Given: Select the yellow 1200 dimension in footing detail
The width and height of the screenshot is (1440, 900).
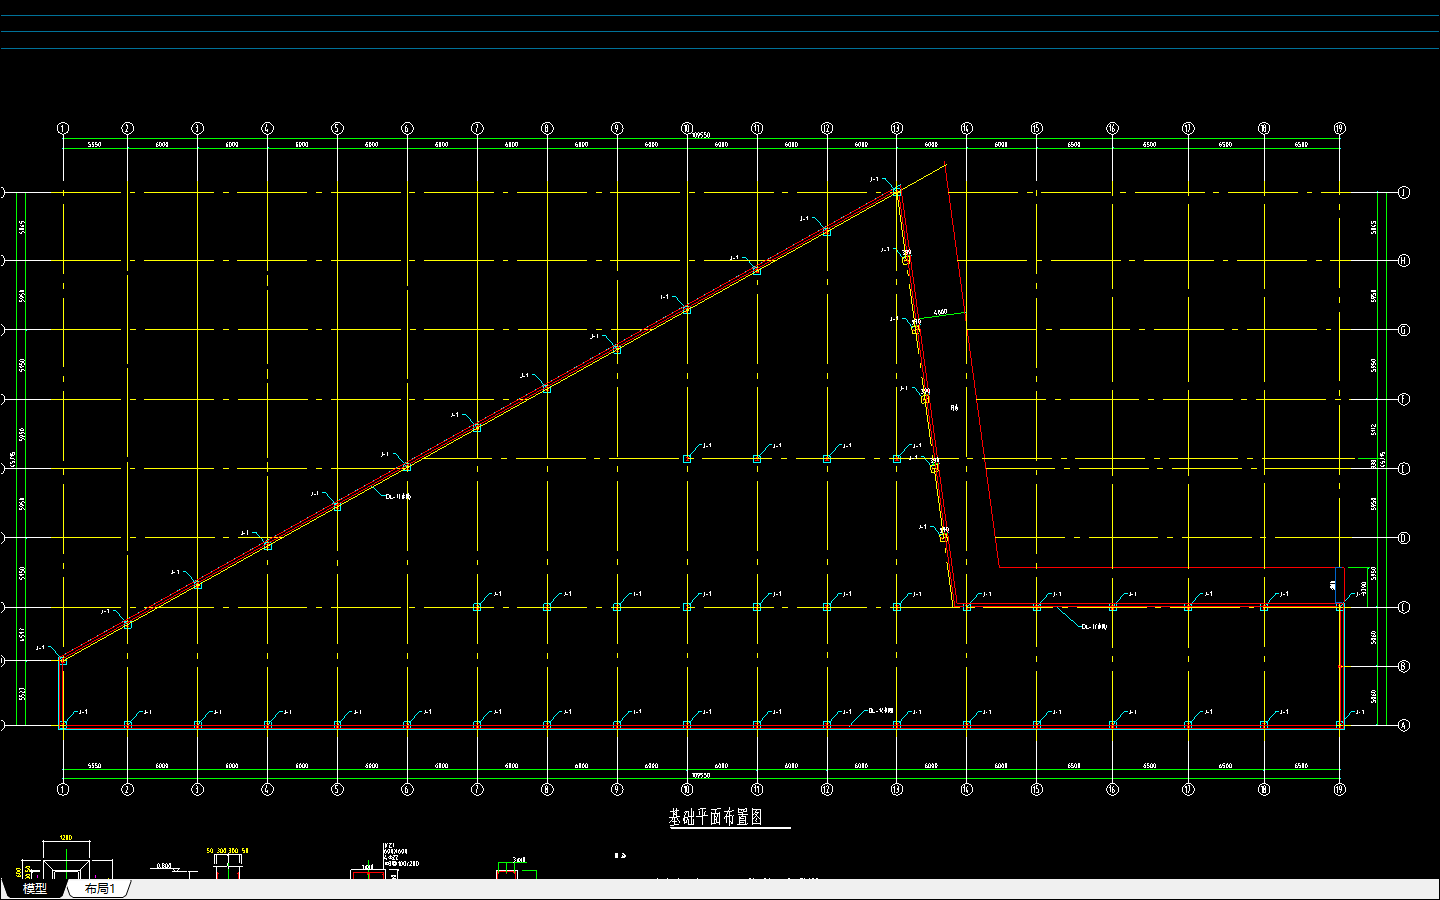Looking at the screenshot, I should coord(66,838).
